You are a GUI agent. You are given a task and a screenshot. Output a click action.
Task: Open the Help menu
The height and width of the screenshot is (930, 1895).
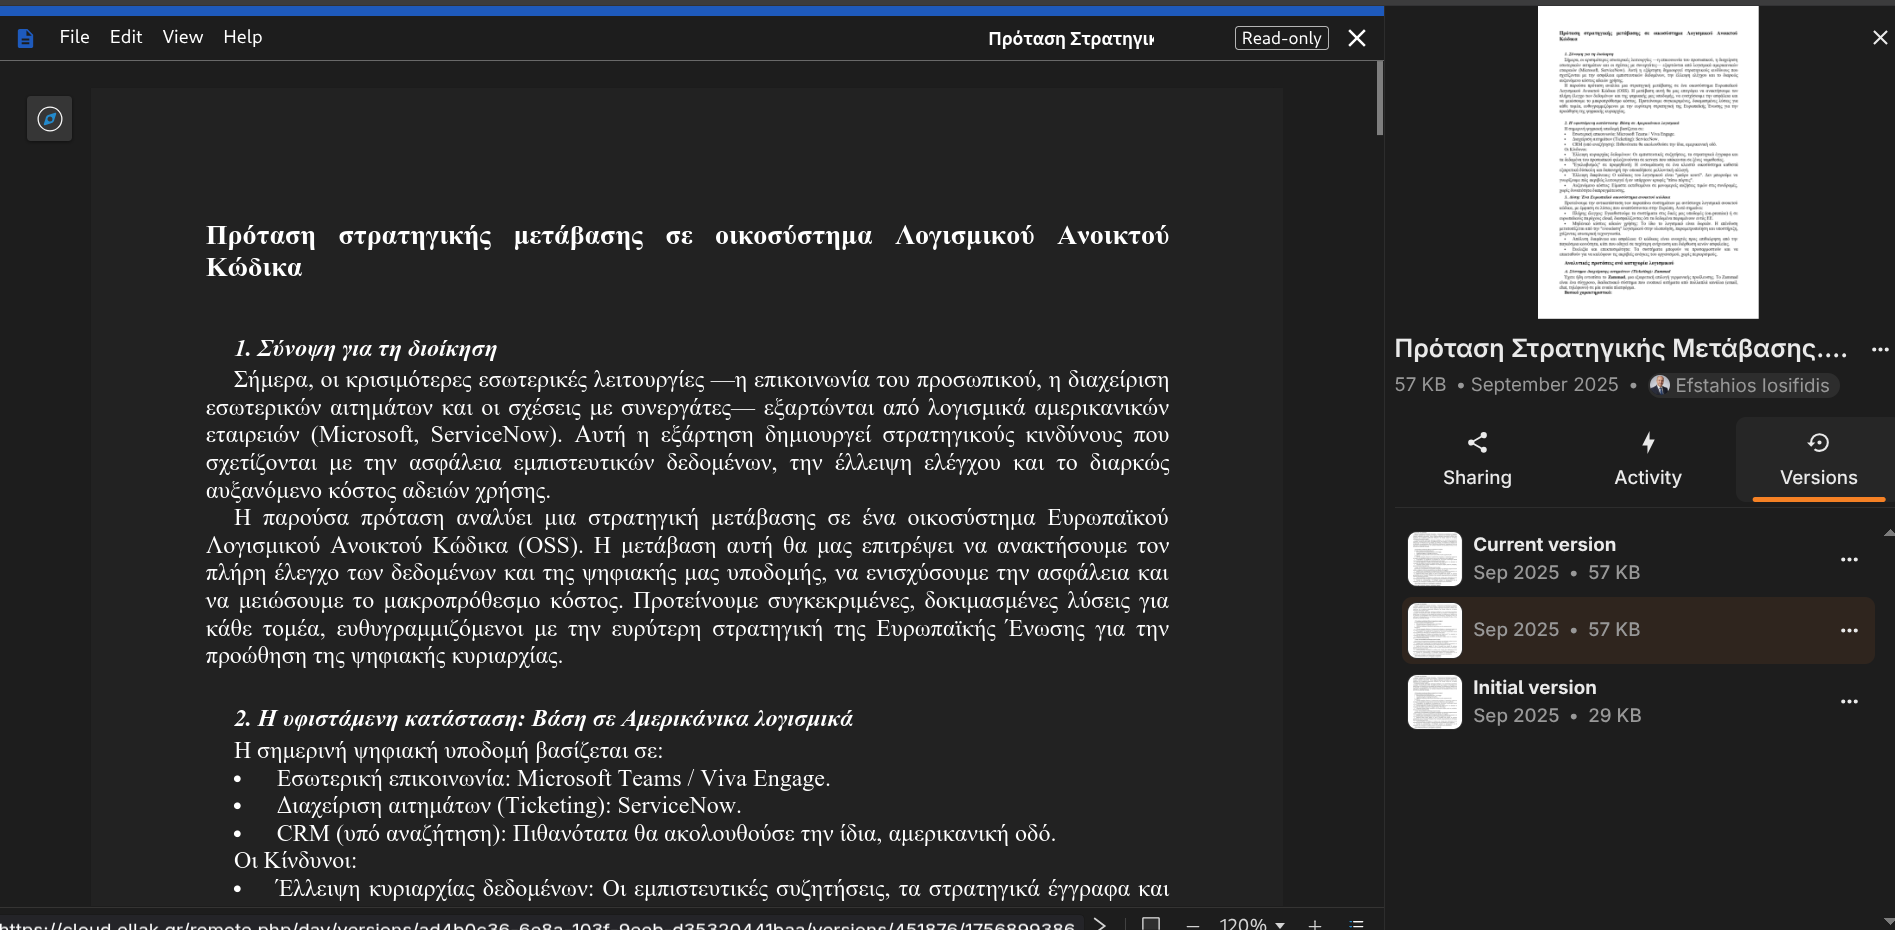coord(243,37)
